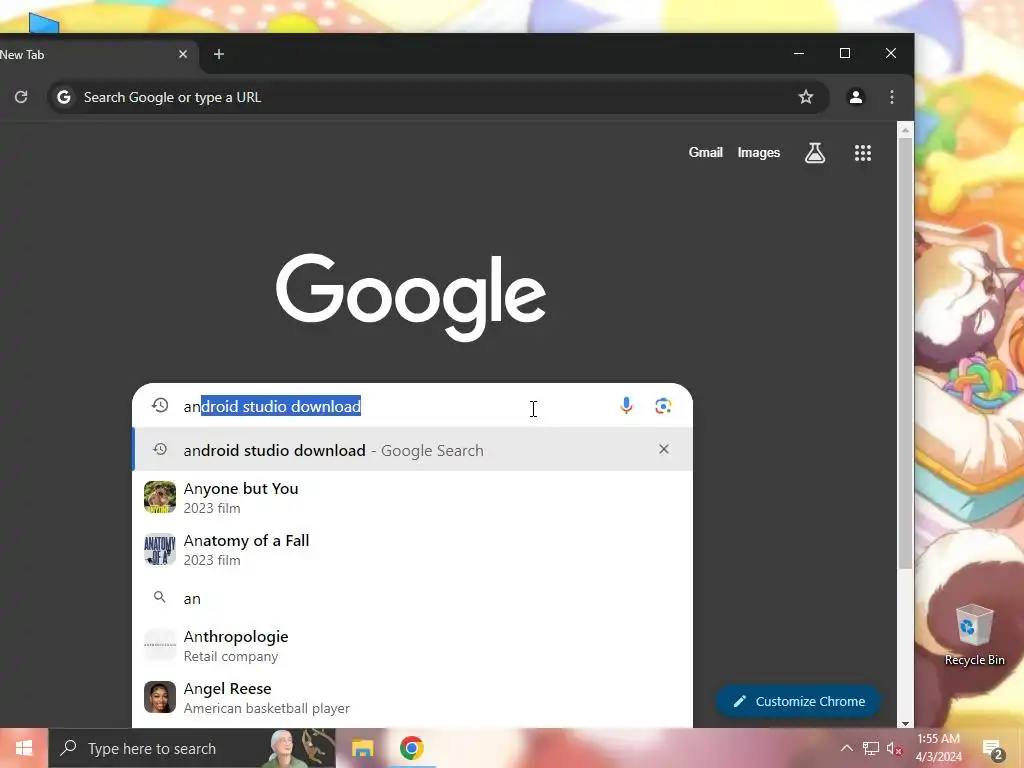Show hidden tray icons chevron
The image size is (1024, 768).
pyautogui.click(x=846, y=748)
